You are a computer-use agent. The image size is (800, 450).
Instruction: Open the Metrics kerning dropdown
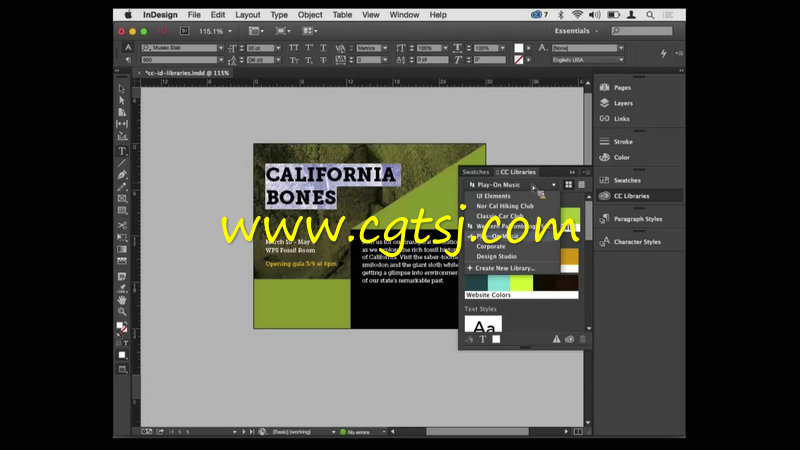[x=385, y=48]
